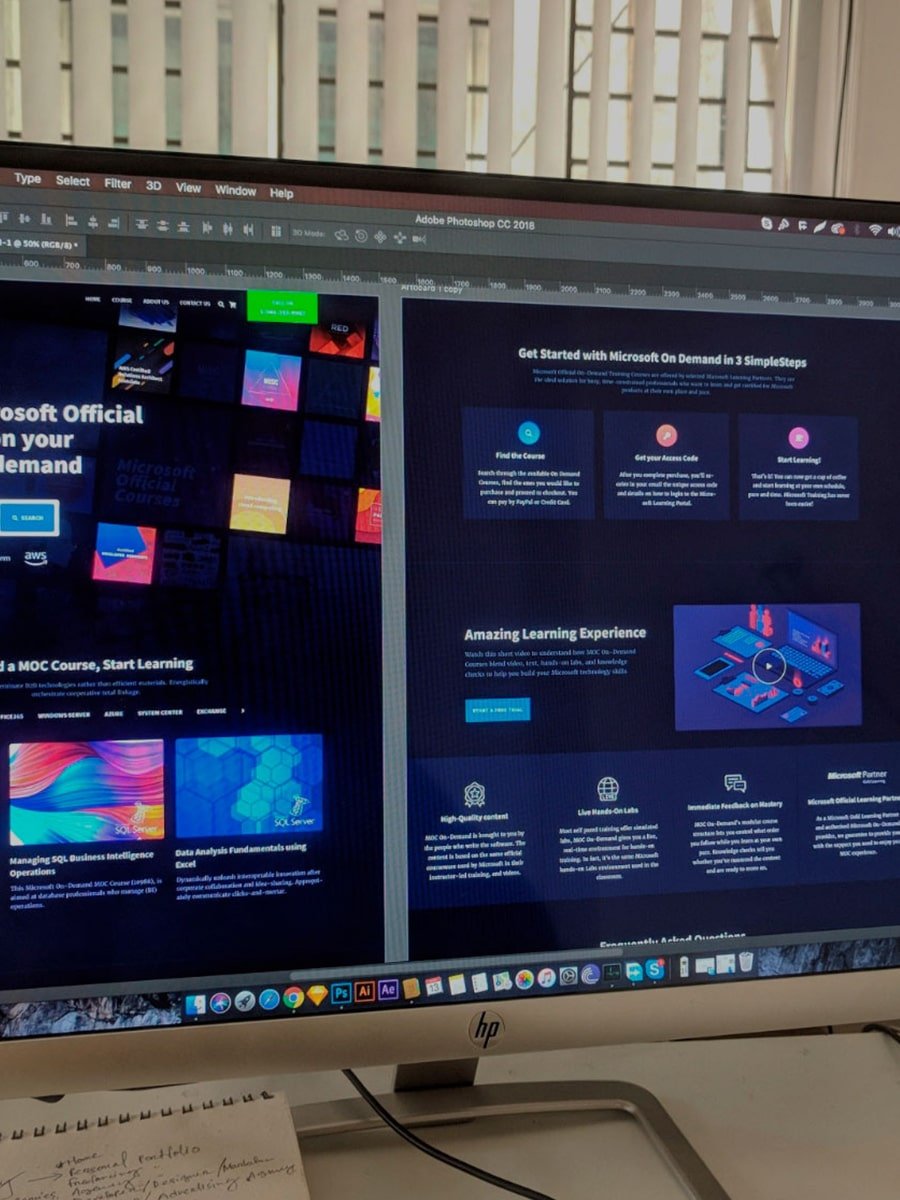Click the 3D video camera zoom icon
The image size is (900, 1200).
pos(419,238)
